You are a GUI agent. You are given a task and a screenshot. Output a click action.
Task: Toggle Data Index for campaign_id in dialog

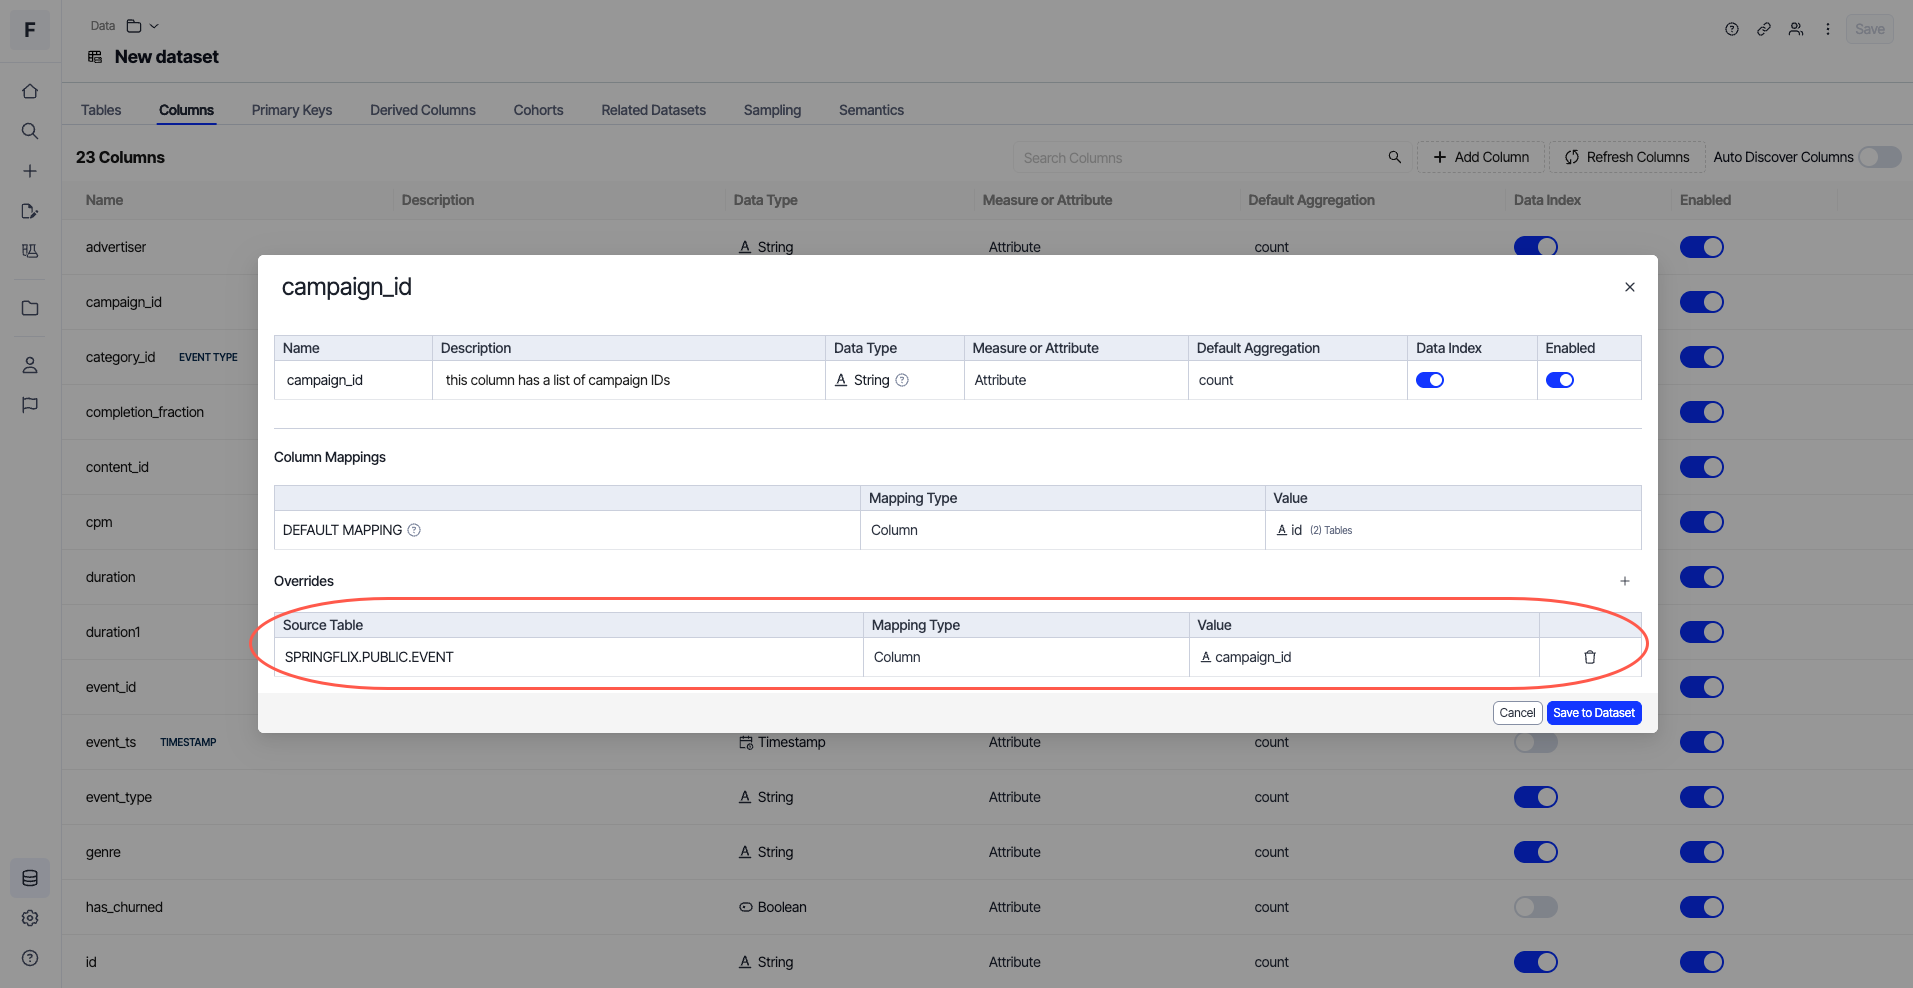tap(1430, 380)
